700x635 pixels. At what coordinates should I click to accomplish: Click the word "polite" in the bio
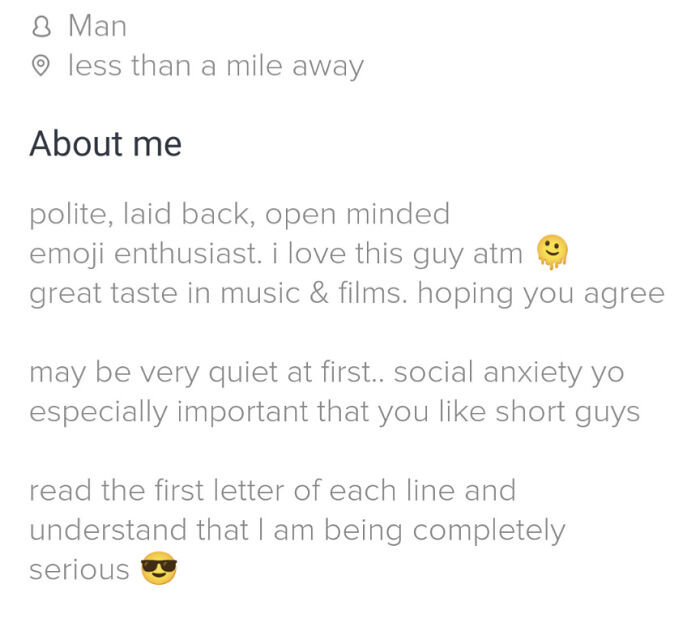click(69, 214)
